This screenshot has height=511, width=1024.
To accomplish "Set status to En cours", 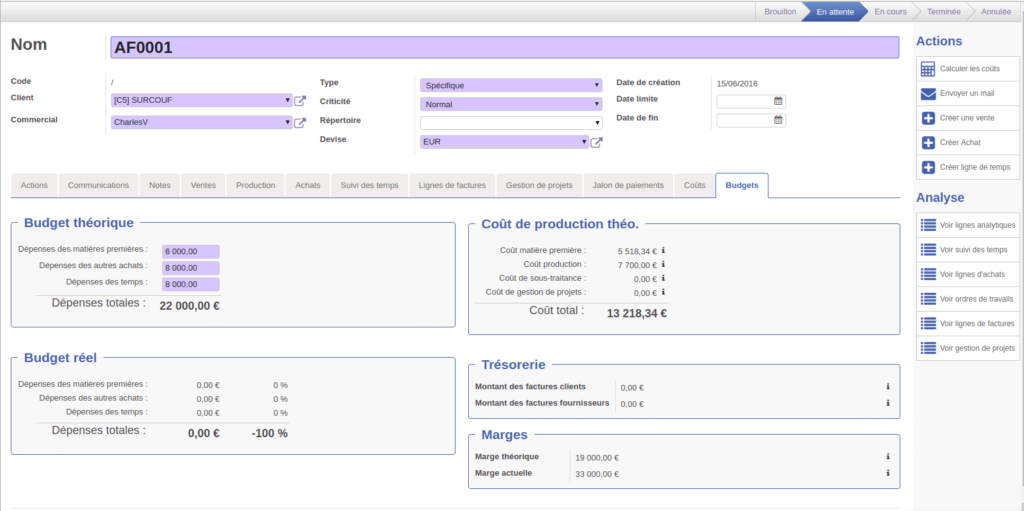I will (x=889, y=12).
